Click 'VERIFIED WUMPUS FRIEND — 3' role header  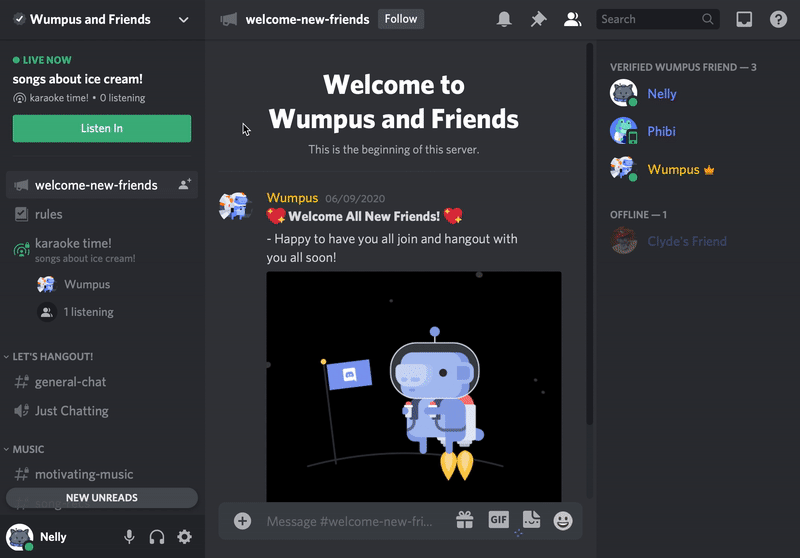pyautogui.click(x=683, y=67)
